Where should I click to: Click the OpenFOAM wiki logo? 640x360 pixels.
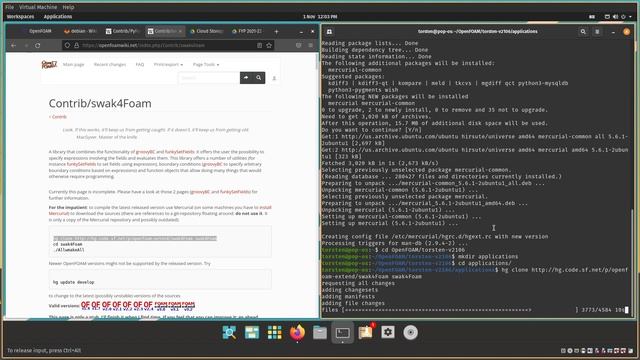[x=49, y=64]
